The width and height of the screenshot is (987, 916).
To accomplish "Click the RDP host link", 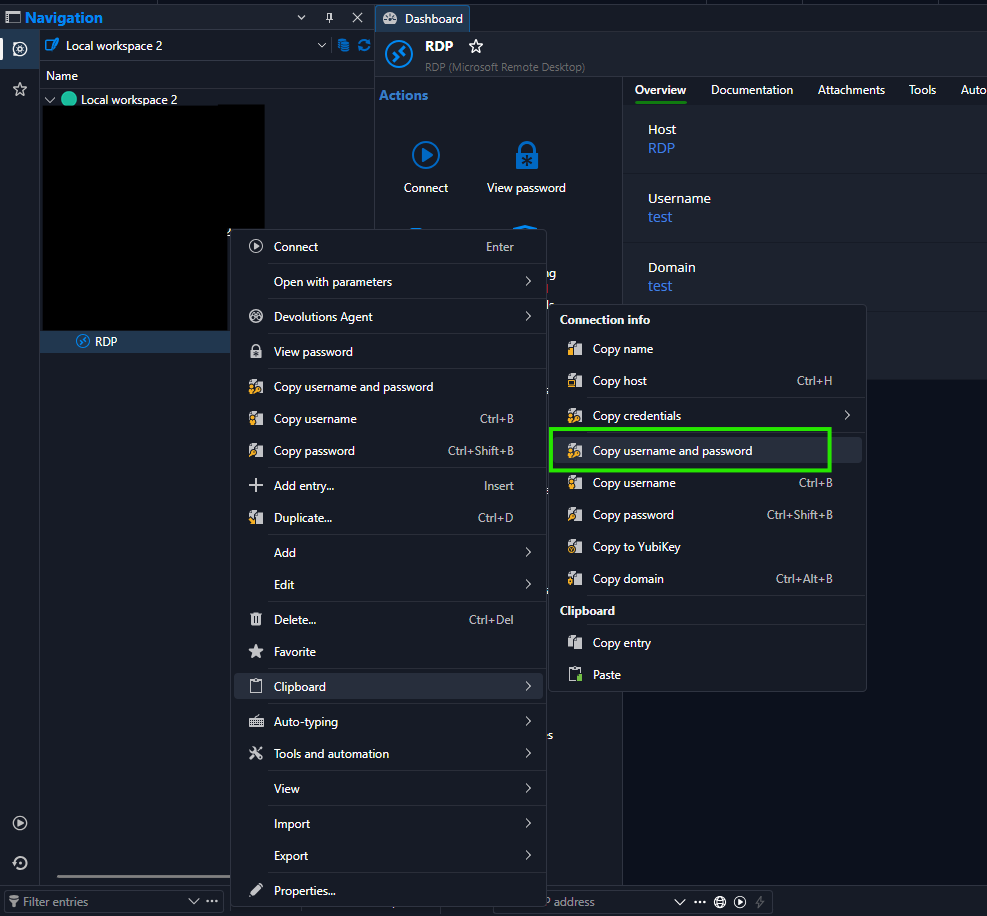I will coord(661,149).
